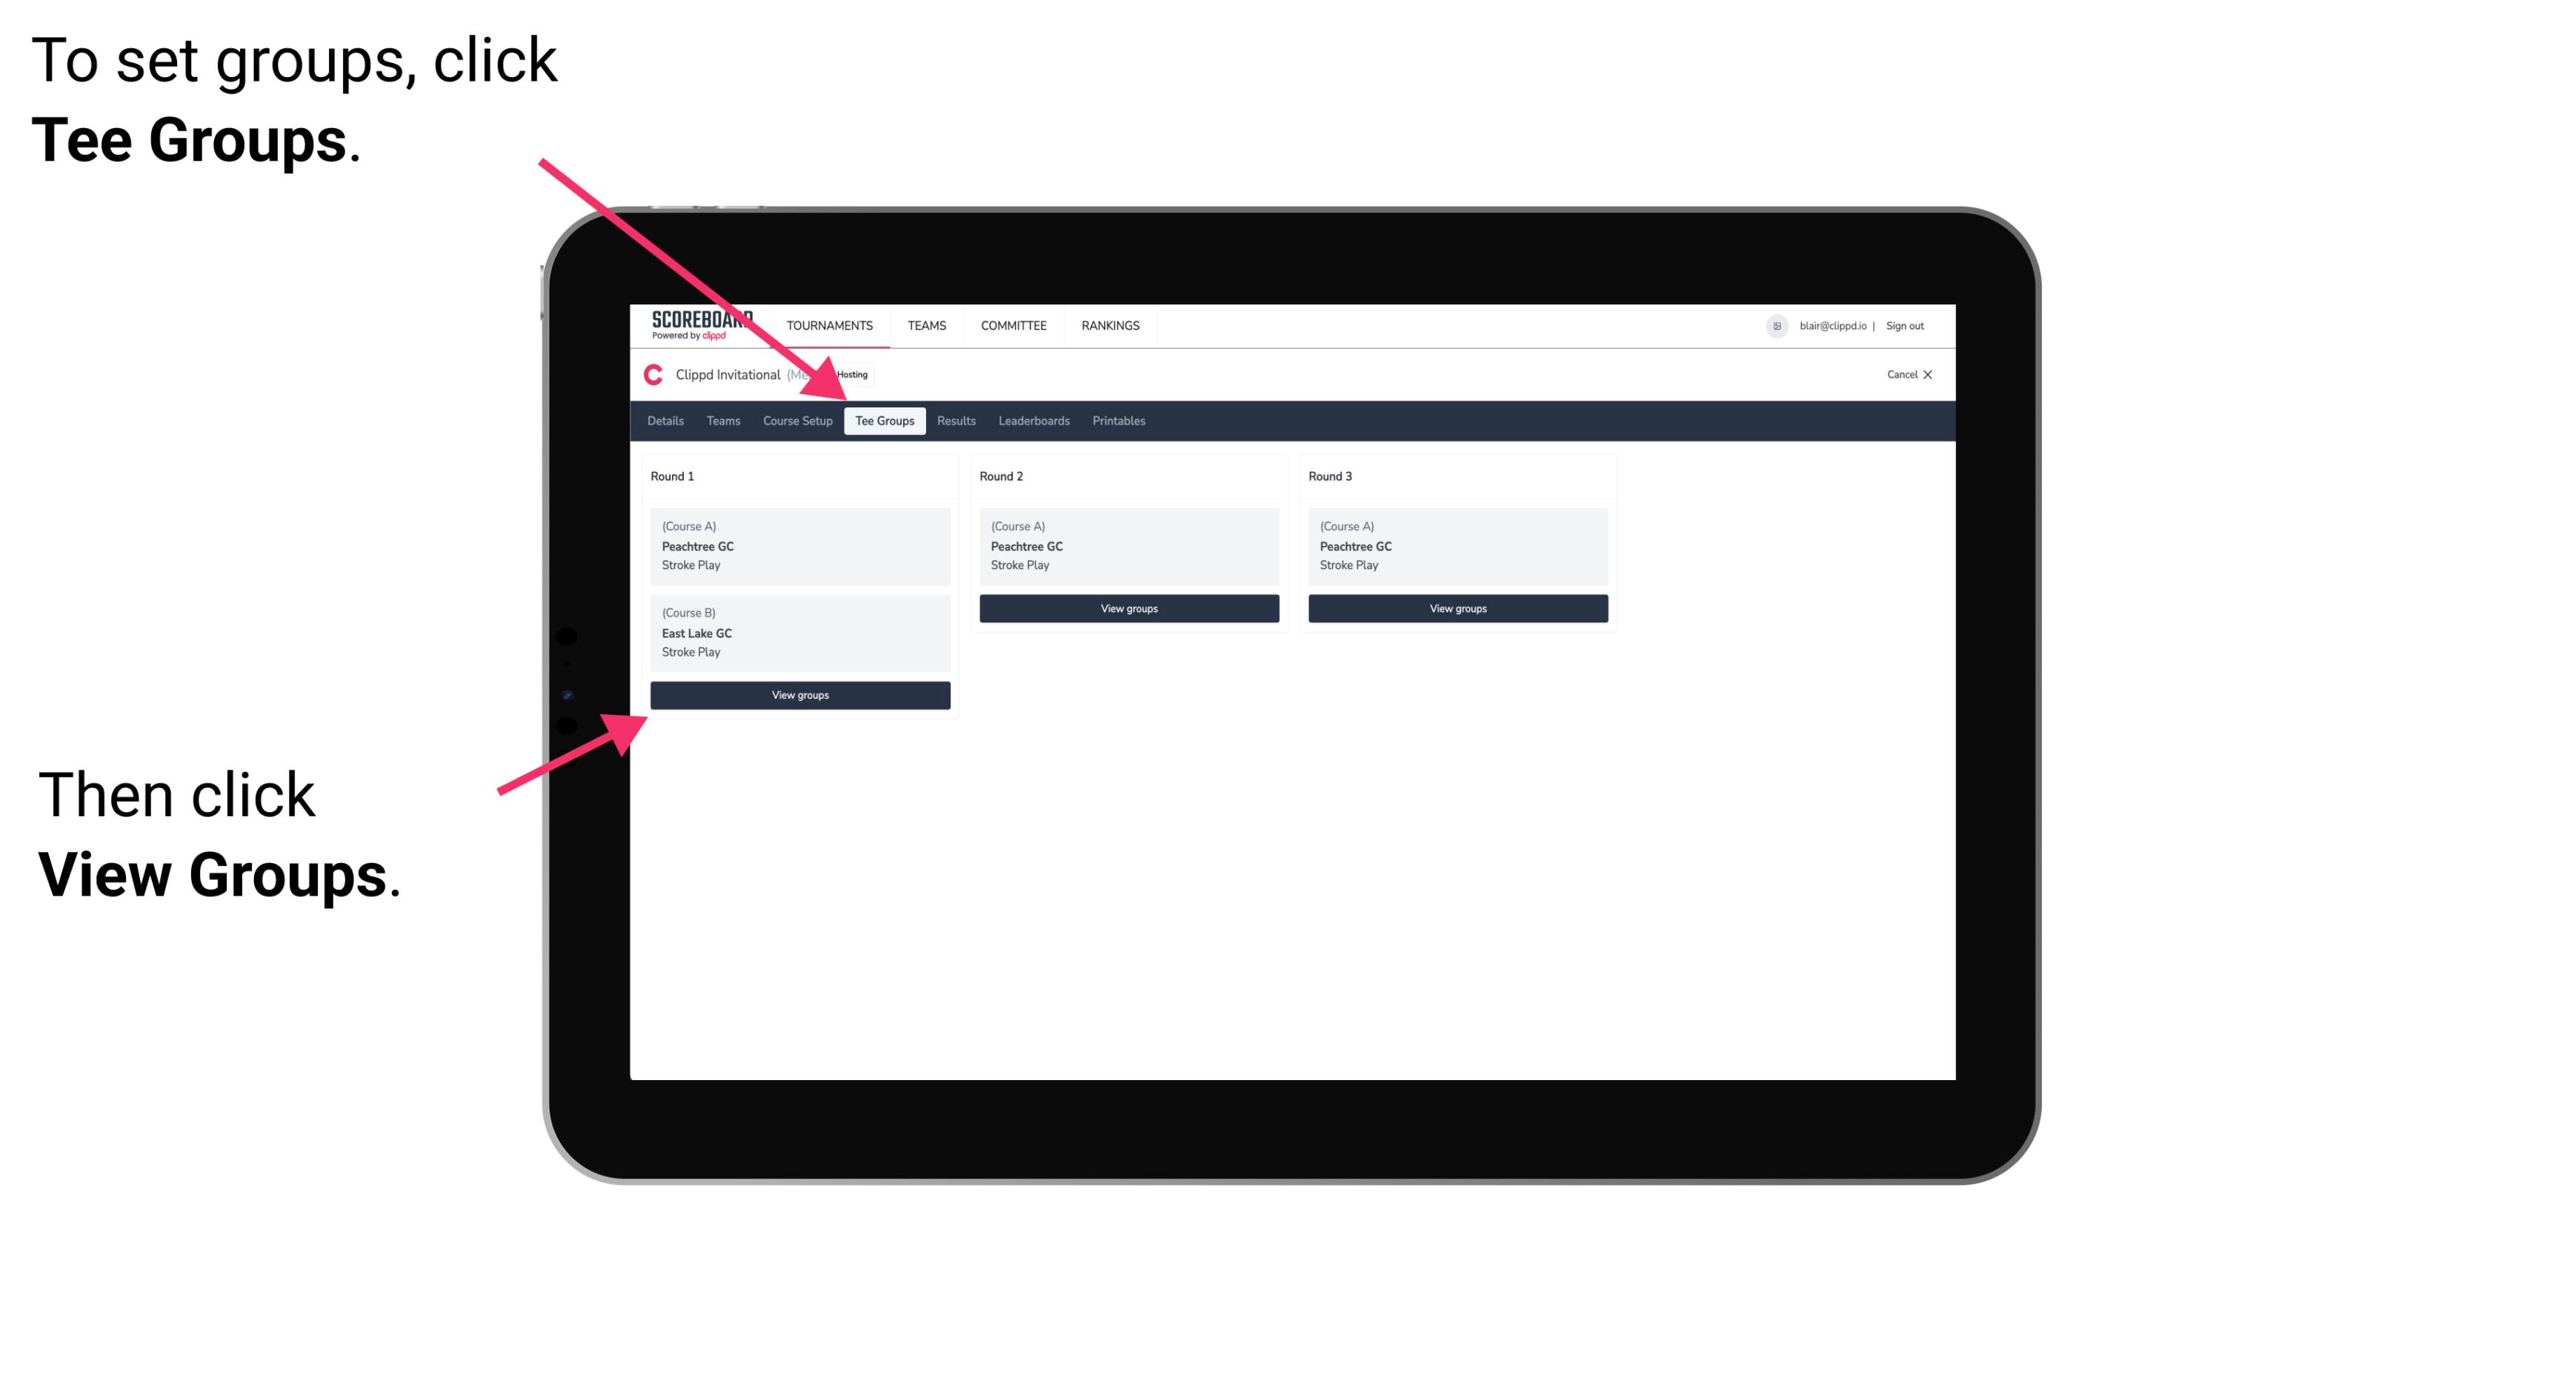The height and width of the screenshot is (1386, 2576).
Task: Click View Groups for Round 1
Action: [801, 696]
